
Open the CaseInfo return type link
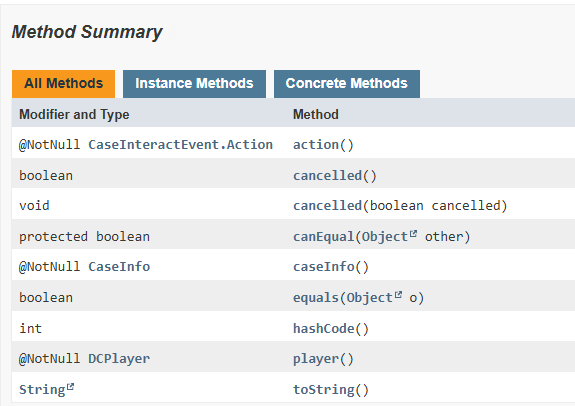pos(119,267)
